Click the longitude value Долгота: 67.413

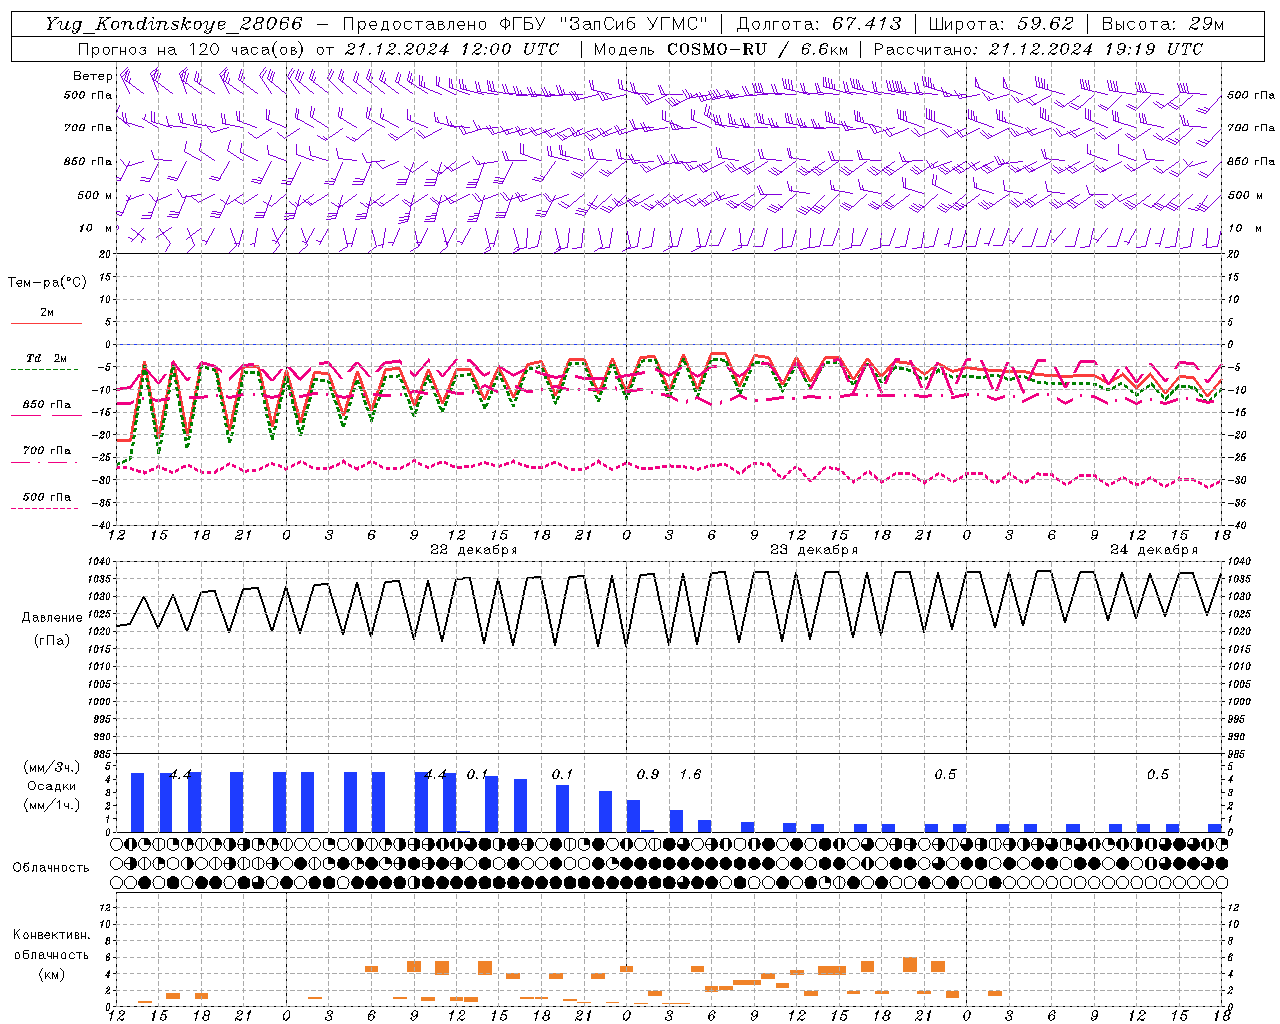819,24
